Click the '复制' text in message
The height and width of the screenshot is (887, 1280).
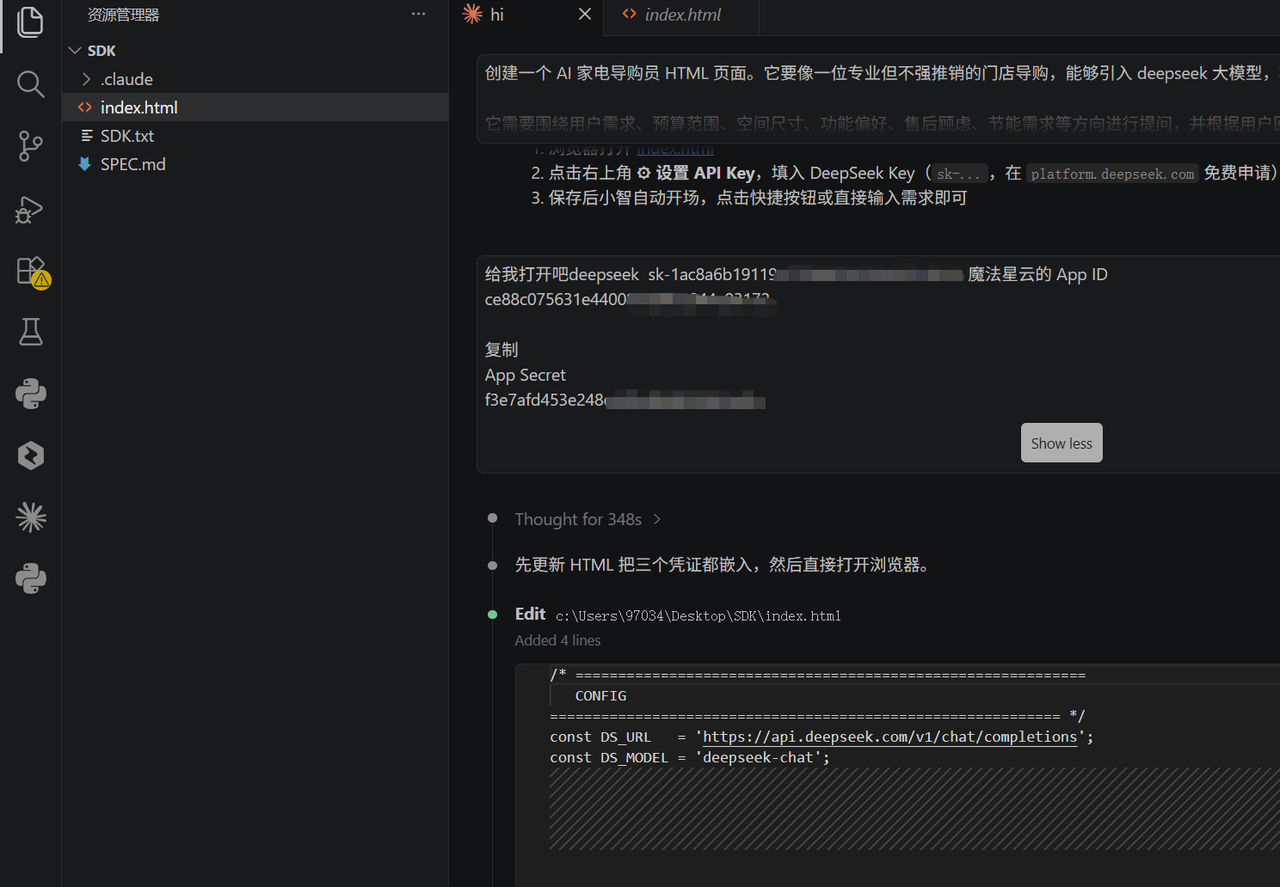click(501, 350)
